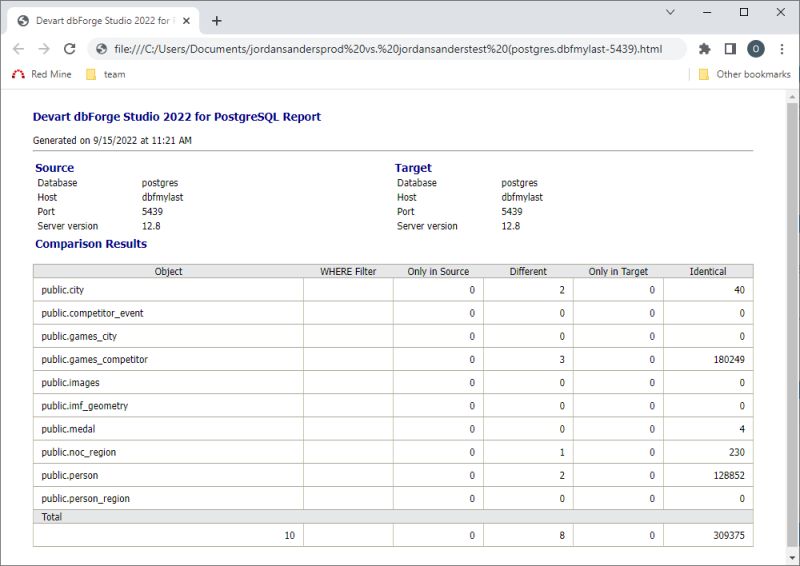Image resolution: width=800 pixels, height=566 pixels.
Task: Click the browser forward arrow
Action: tap(44, 49)
